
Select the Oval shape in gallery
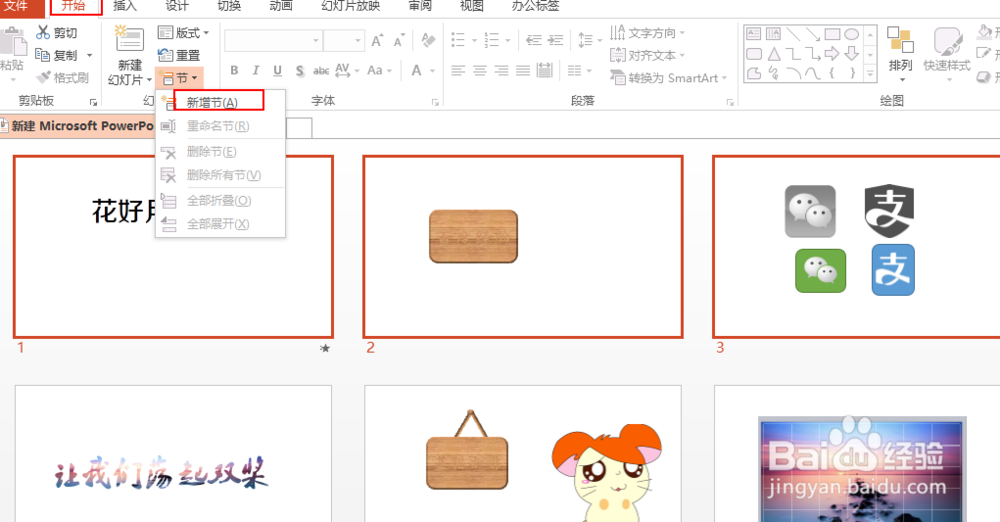[851, 34]
